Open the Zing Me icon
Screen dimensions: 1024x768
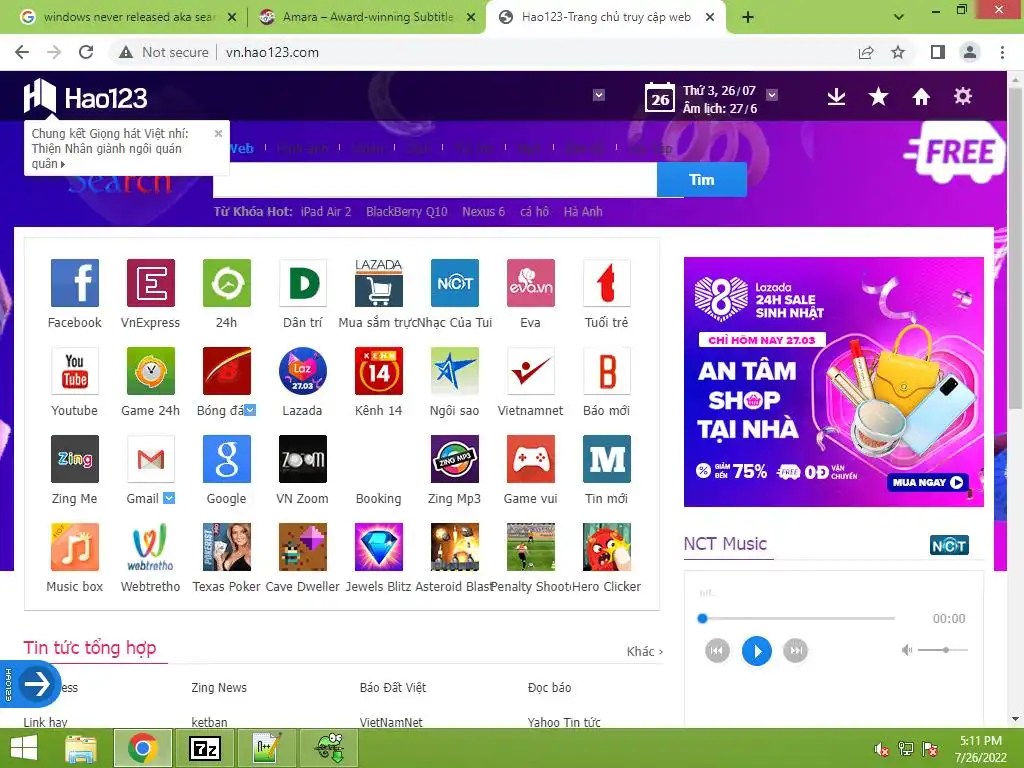74,459
